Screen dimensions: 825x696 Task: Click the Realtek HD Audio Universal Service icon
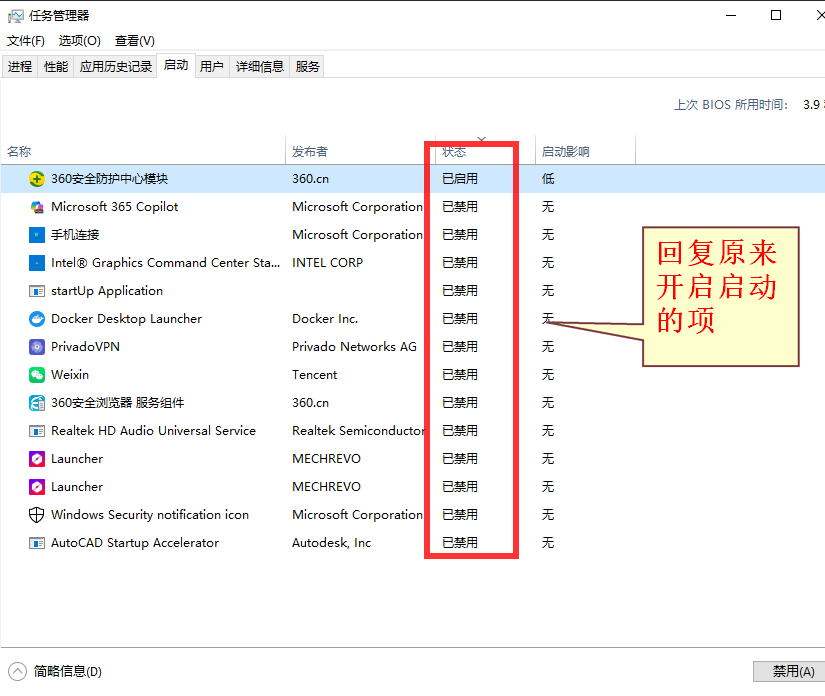click(36, 431)
